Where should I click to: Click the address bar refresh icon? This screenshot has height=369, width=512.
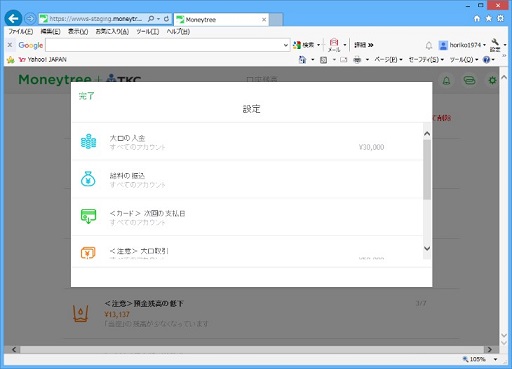[x=166, y=19]
